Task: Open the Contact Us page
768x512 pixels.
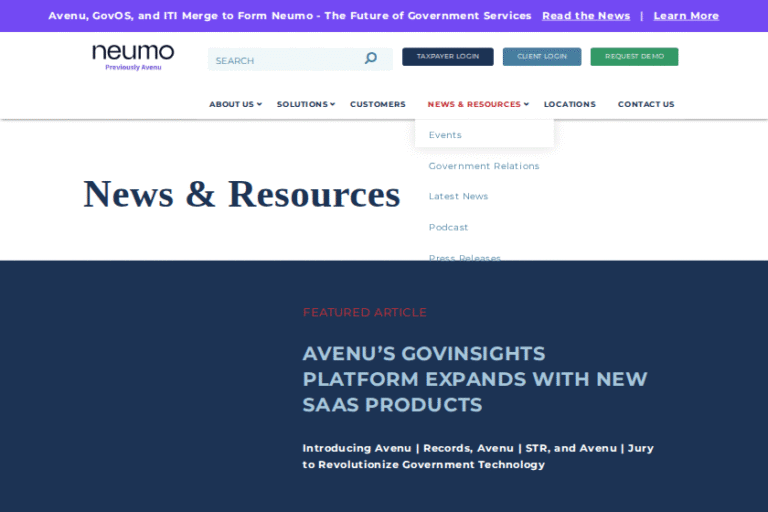Action: tap(646, 104)
